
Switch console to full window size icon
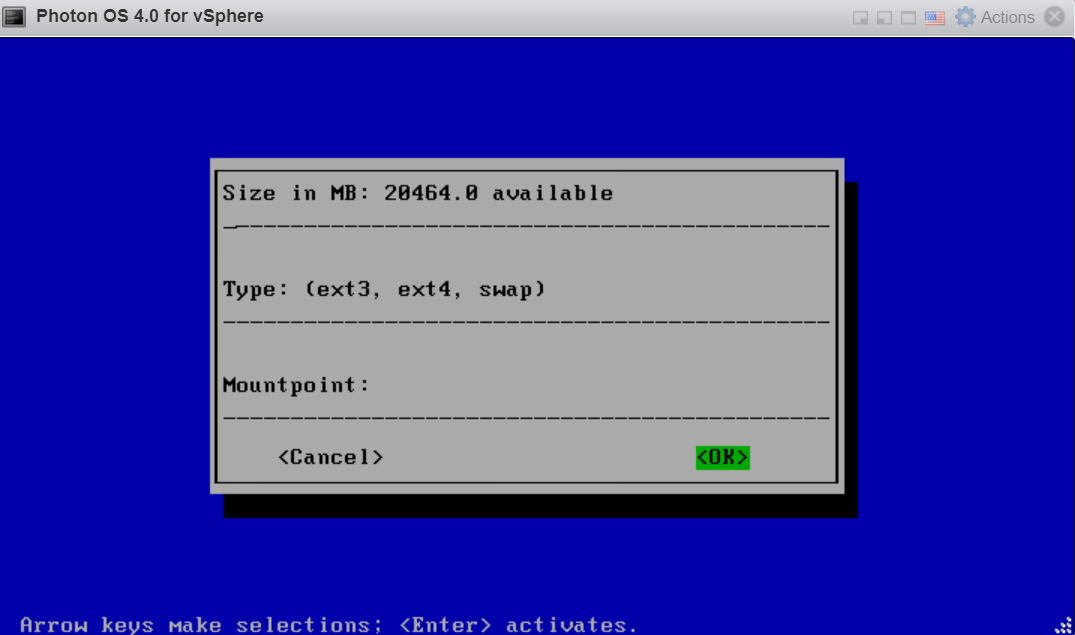[x=908, y=18]
